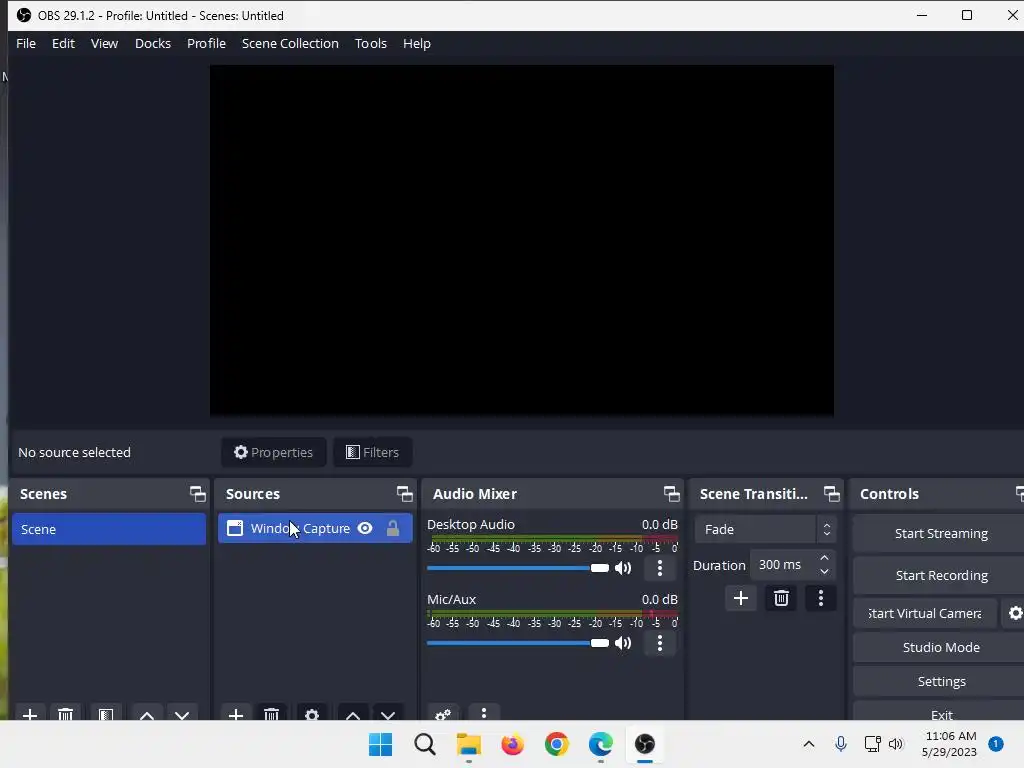Open Mic/Aux options three dots
This screenshot has height=768, width=1024.
pos(660,643)
